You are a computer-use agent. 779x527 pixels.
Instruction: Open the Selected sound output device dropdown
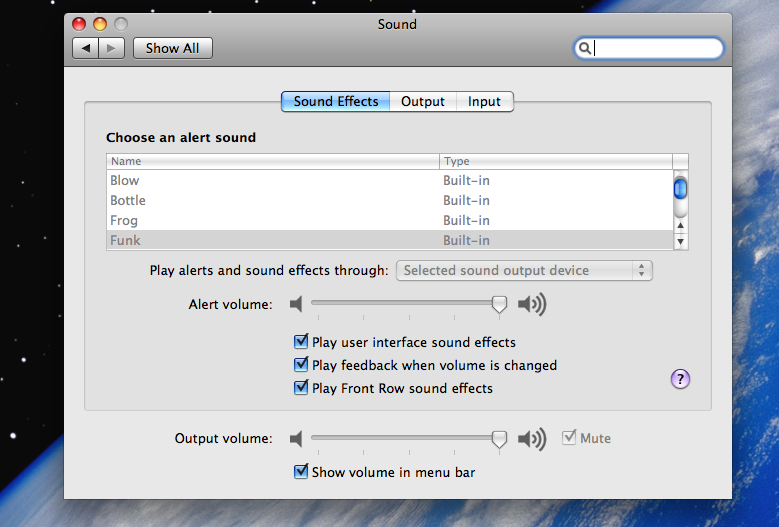[524, 271]
